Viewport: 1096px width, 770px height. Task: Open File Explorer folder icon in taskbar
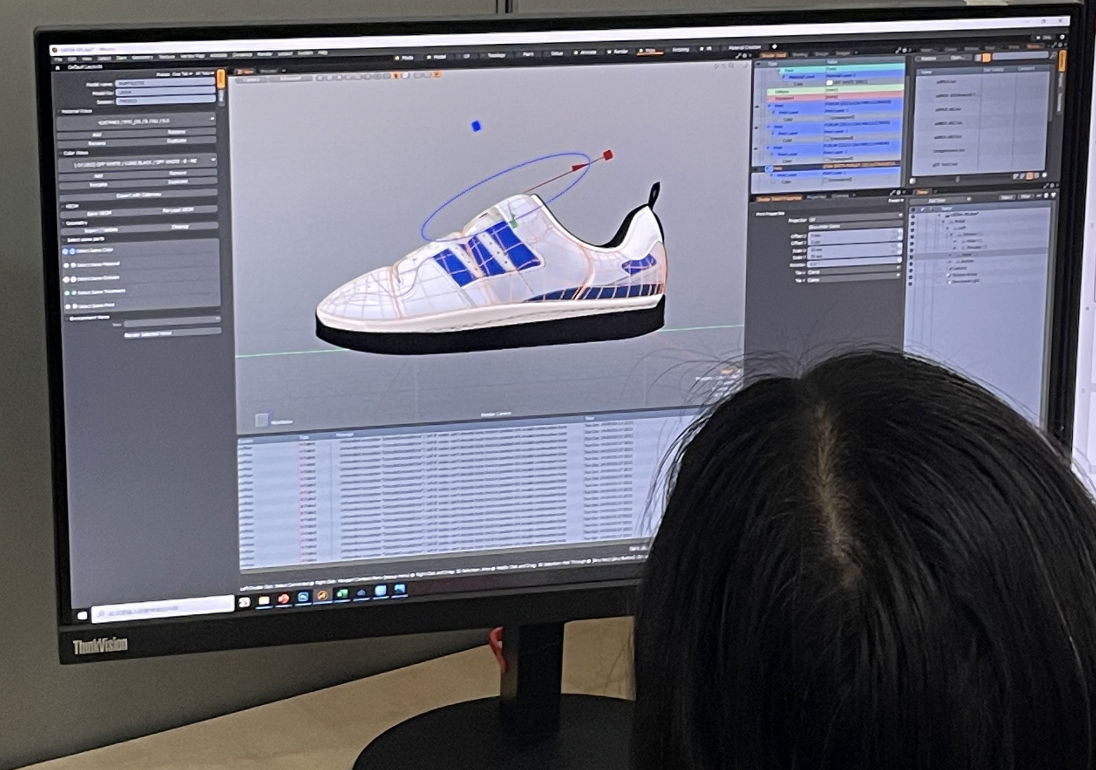(264, 600)
